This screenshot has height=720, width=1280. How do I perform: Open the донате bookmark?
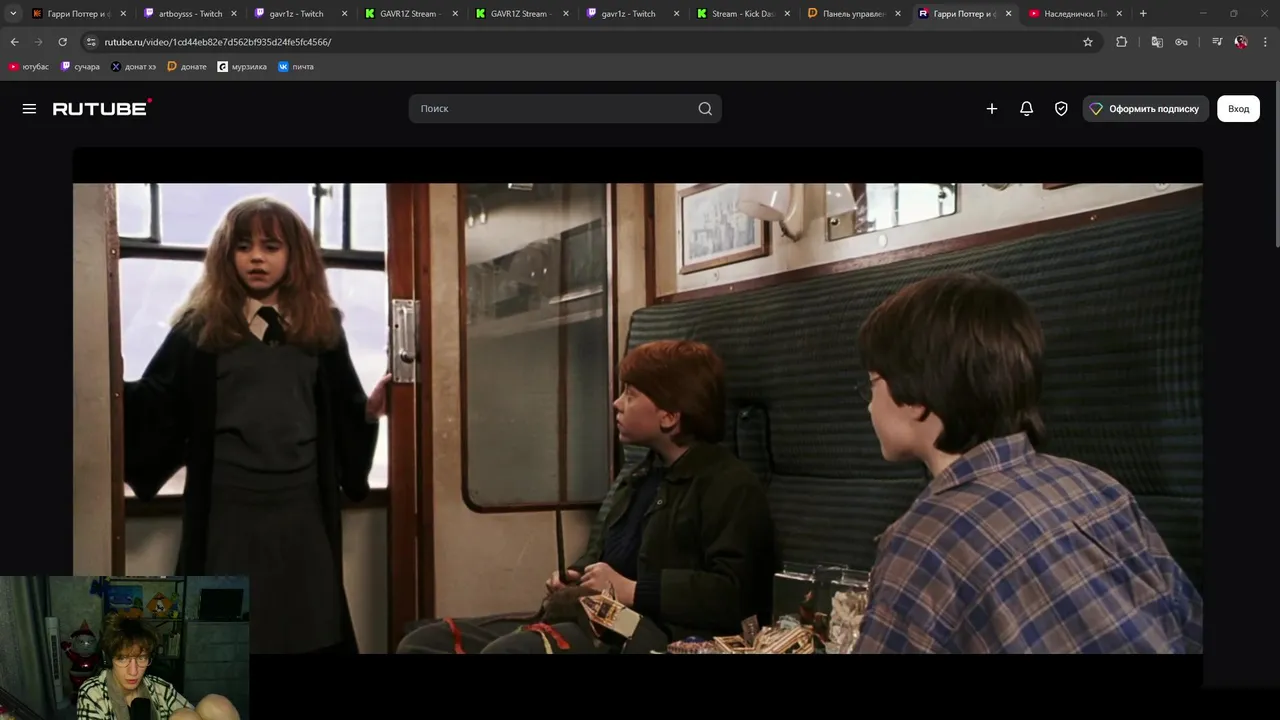187,67
